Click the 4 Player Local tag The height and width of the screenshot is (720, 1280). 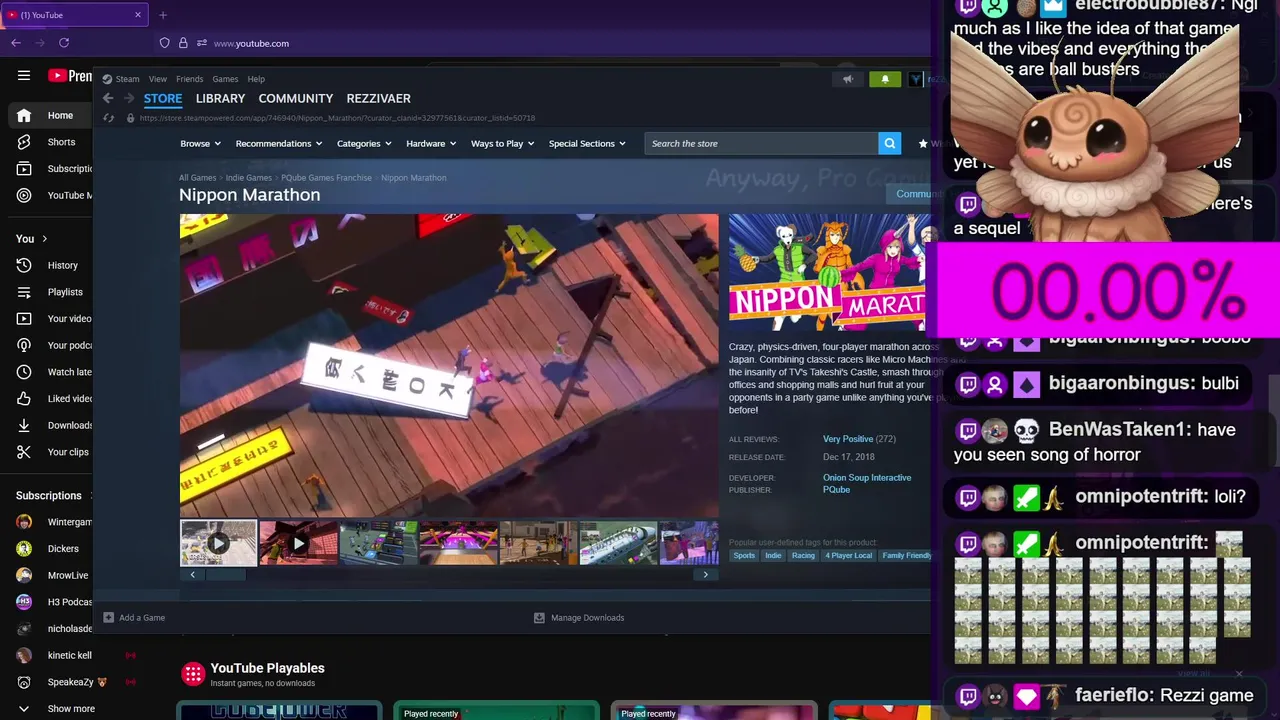(x=848, y=556)
